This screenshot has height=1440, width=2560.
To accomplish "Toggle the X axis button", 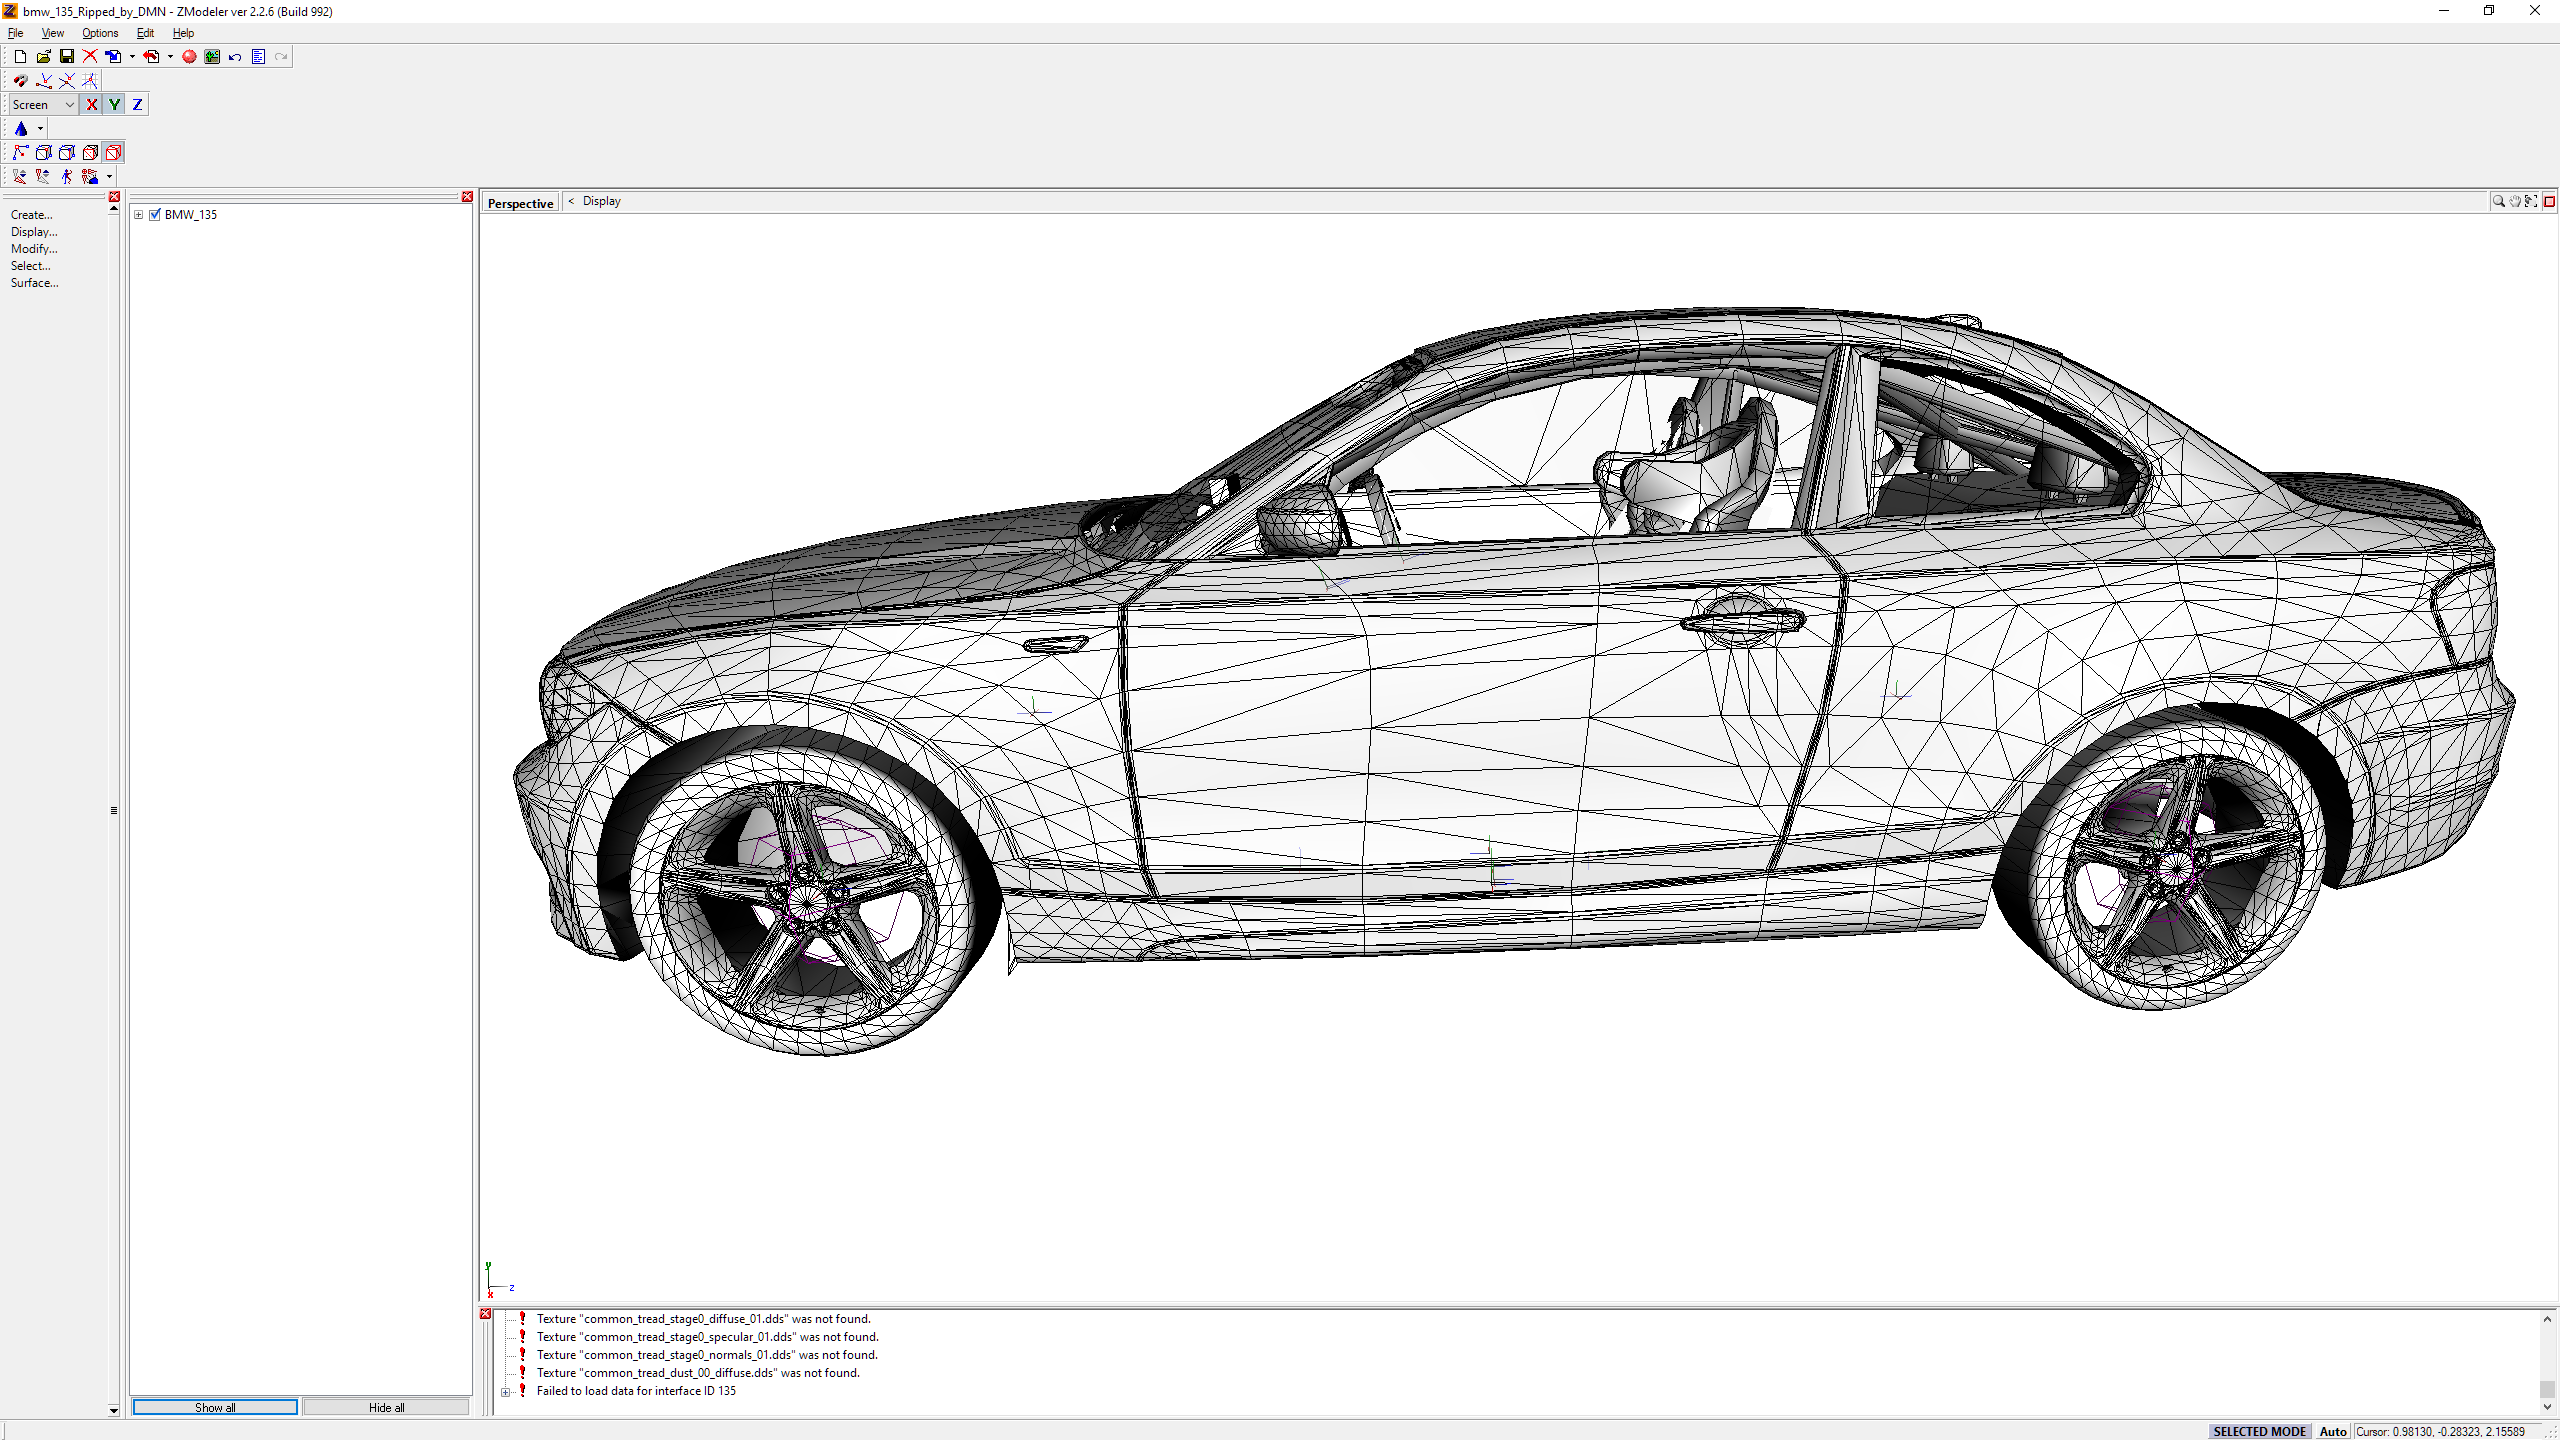I will click(x=91, y=105).
